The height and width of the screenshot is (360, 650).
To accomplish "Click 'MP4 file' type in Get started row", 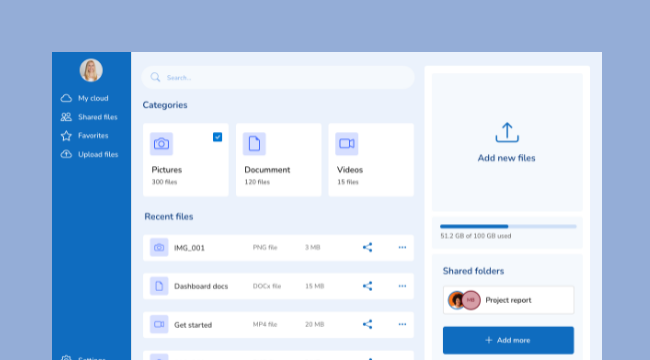I will tap(265, 324).
